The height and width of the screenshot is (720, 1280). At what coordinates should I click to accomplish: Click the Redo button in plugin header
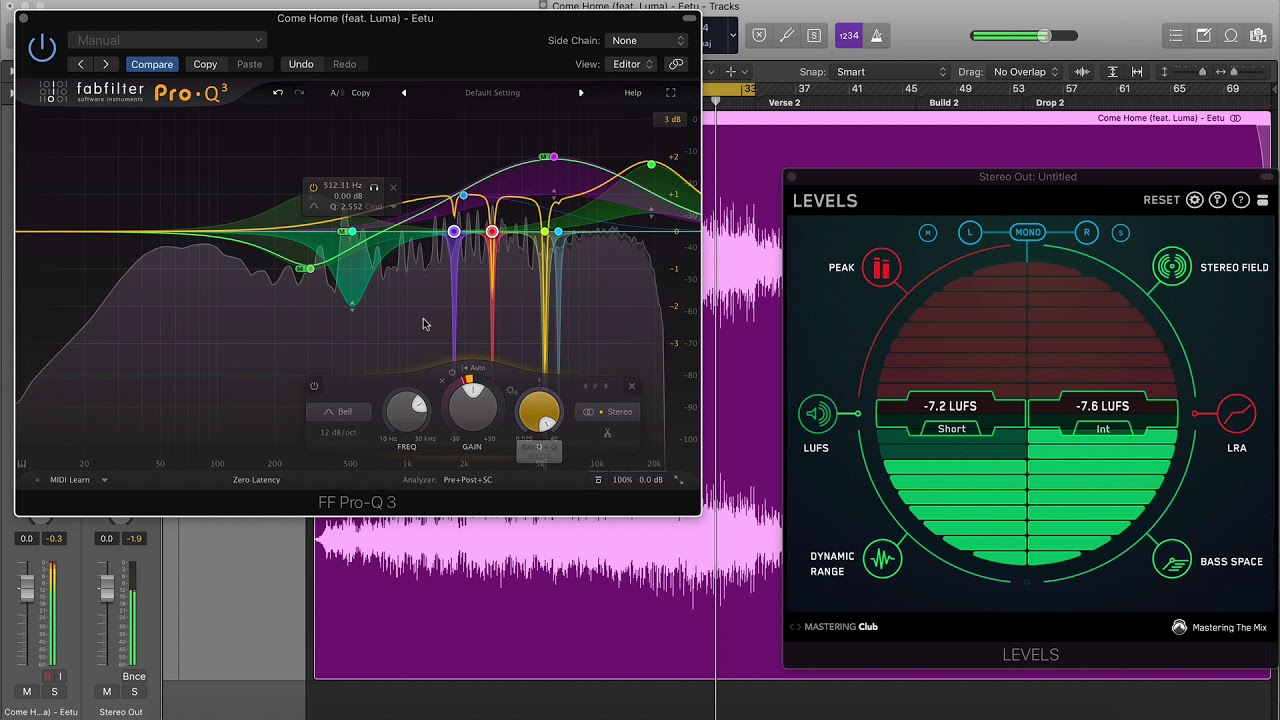pos(344,64)
